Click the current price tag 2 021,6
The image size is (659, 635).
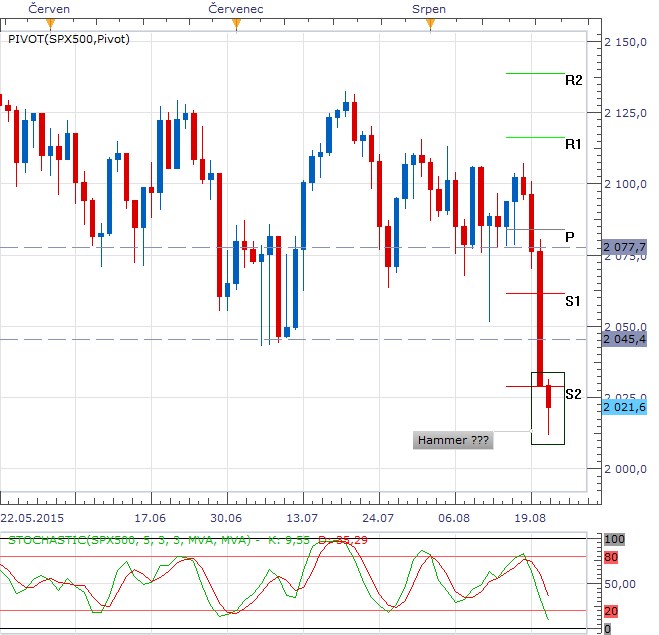coord(624,407)
